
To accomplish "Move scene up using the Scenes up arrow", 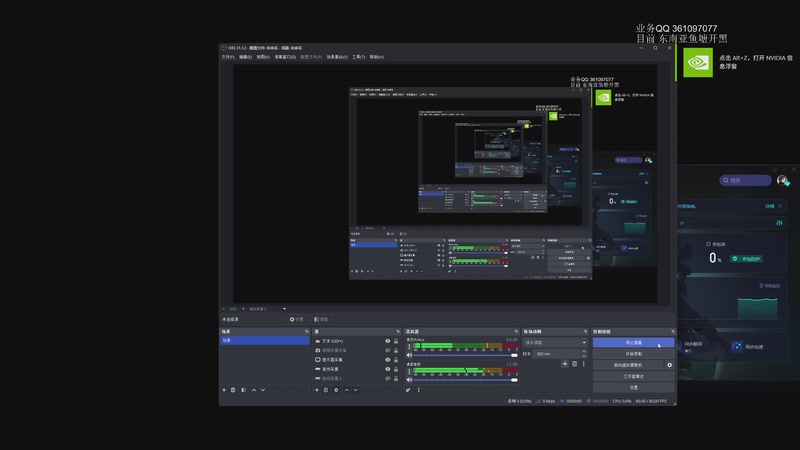I will tap(254, 390).
